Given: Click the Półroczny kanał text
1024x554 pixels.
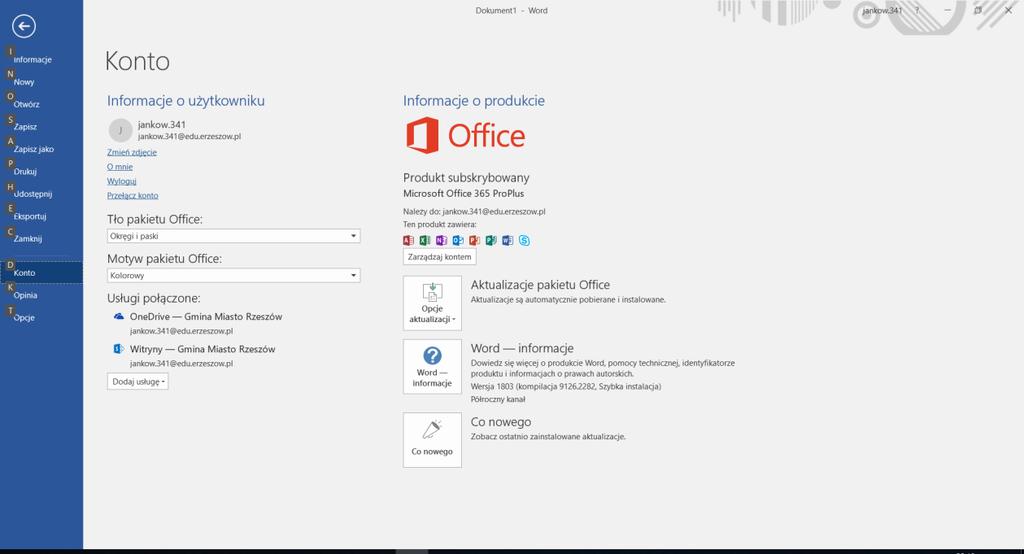Looking at the screenshot, I should tap(498, 399).
